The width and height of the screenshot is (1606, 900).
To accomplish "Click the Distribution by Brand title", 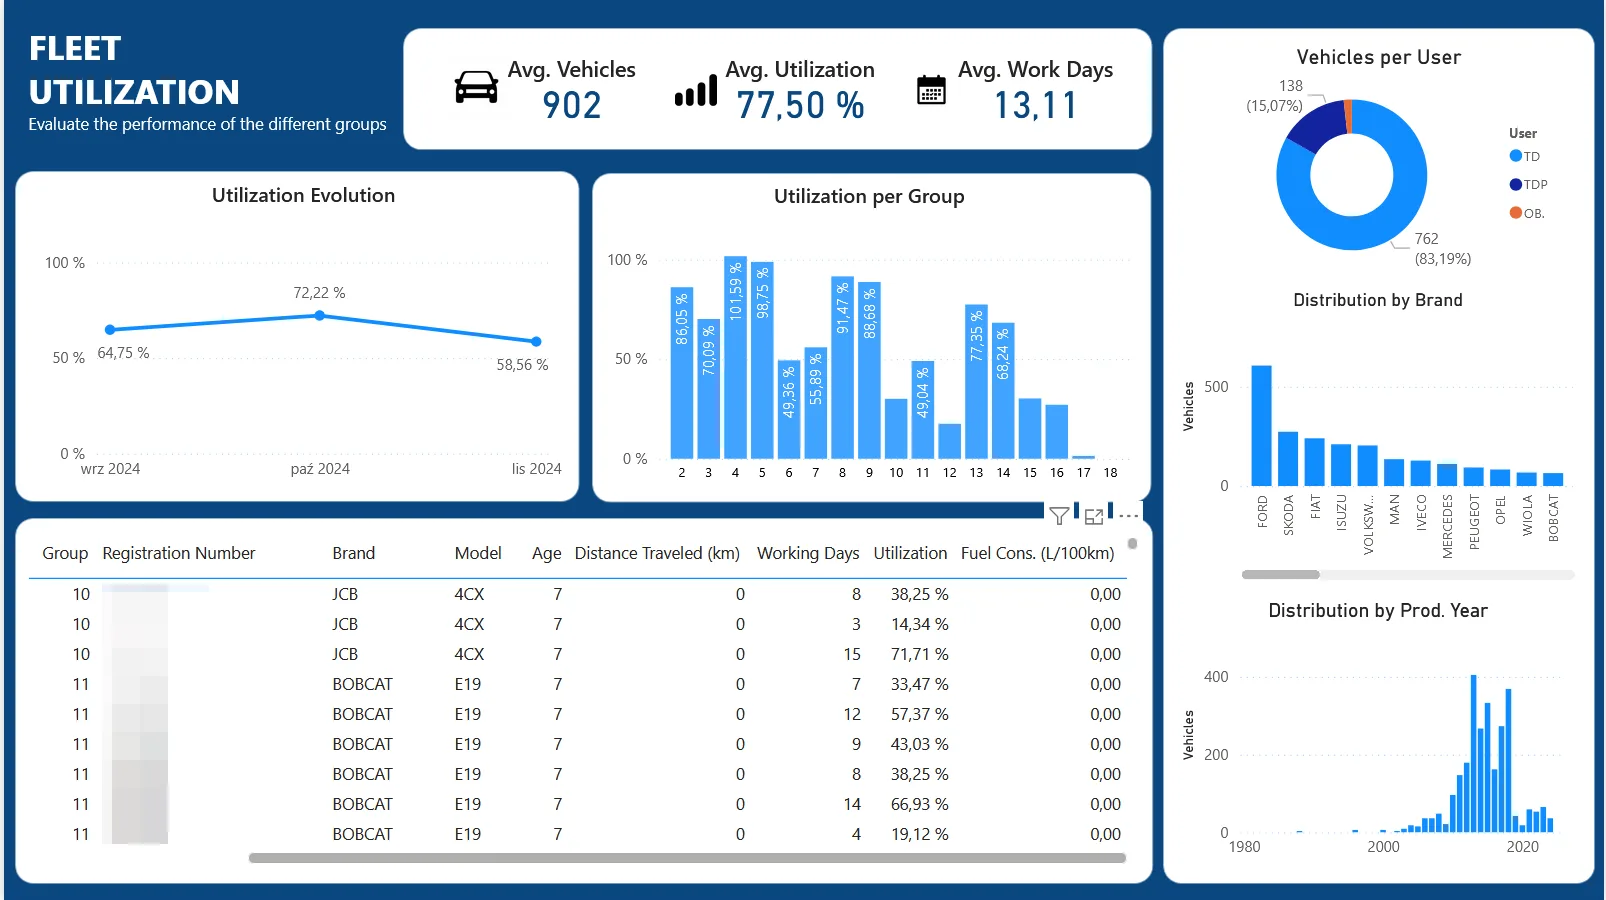I will [1378, 300].
